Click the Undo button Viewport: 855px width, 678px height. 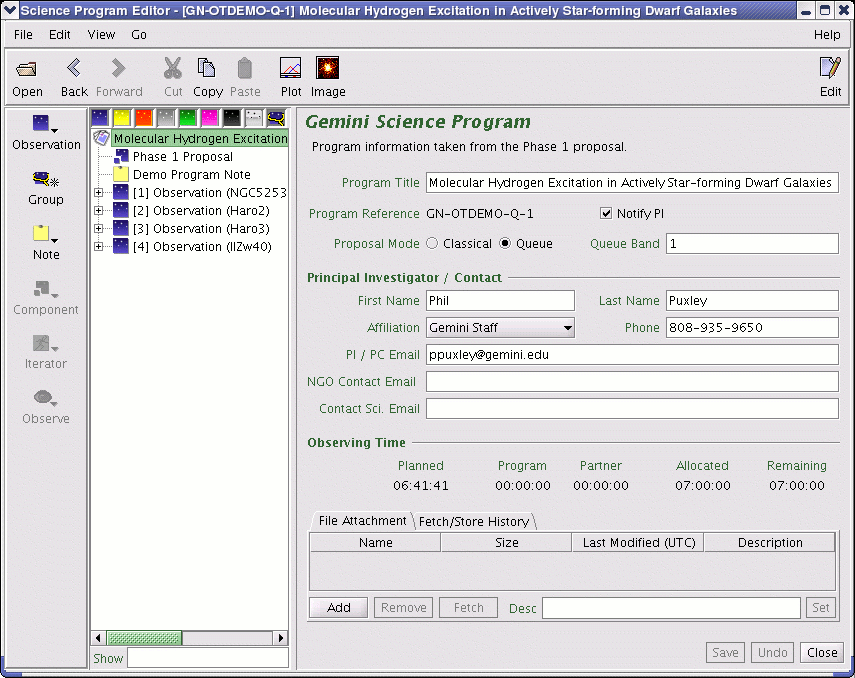coord(773,652)
